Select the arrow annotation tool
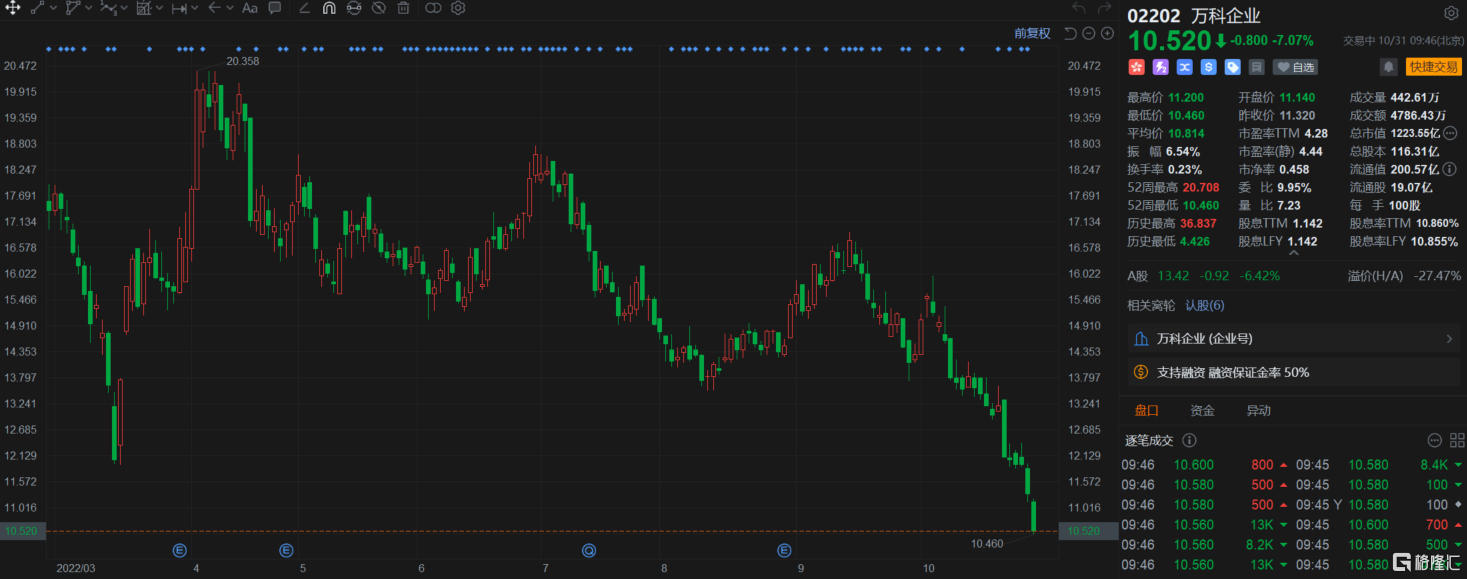The width and height of the screenshot is (1467, 579). click(214, 8)
